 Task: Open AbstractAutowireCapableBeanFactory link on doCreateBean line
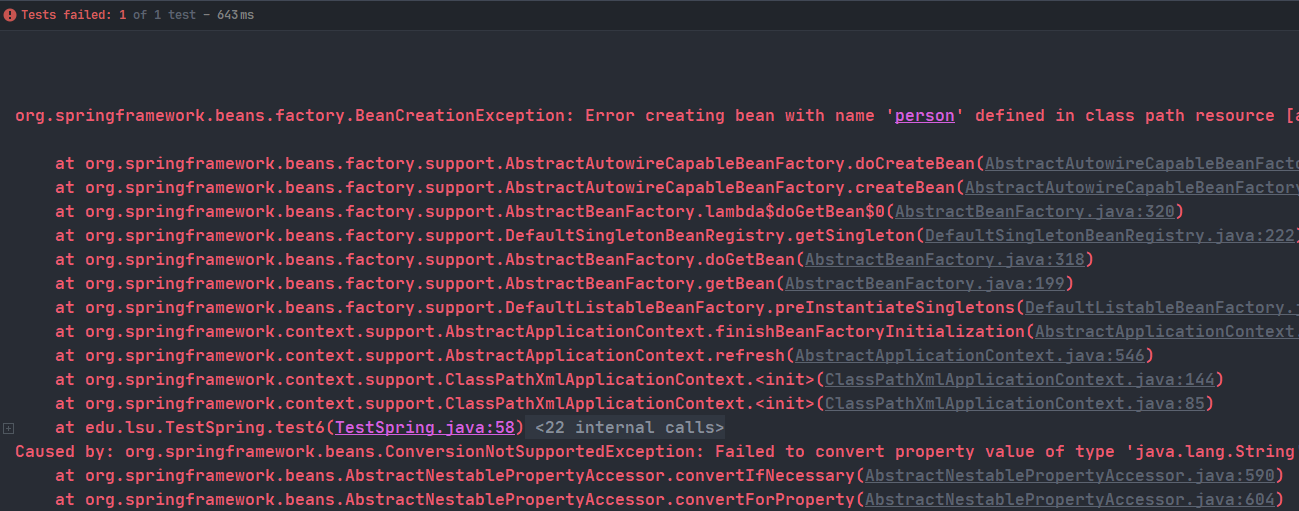click(1142, 164)
